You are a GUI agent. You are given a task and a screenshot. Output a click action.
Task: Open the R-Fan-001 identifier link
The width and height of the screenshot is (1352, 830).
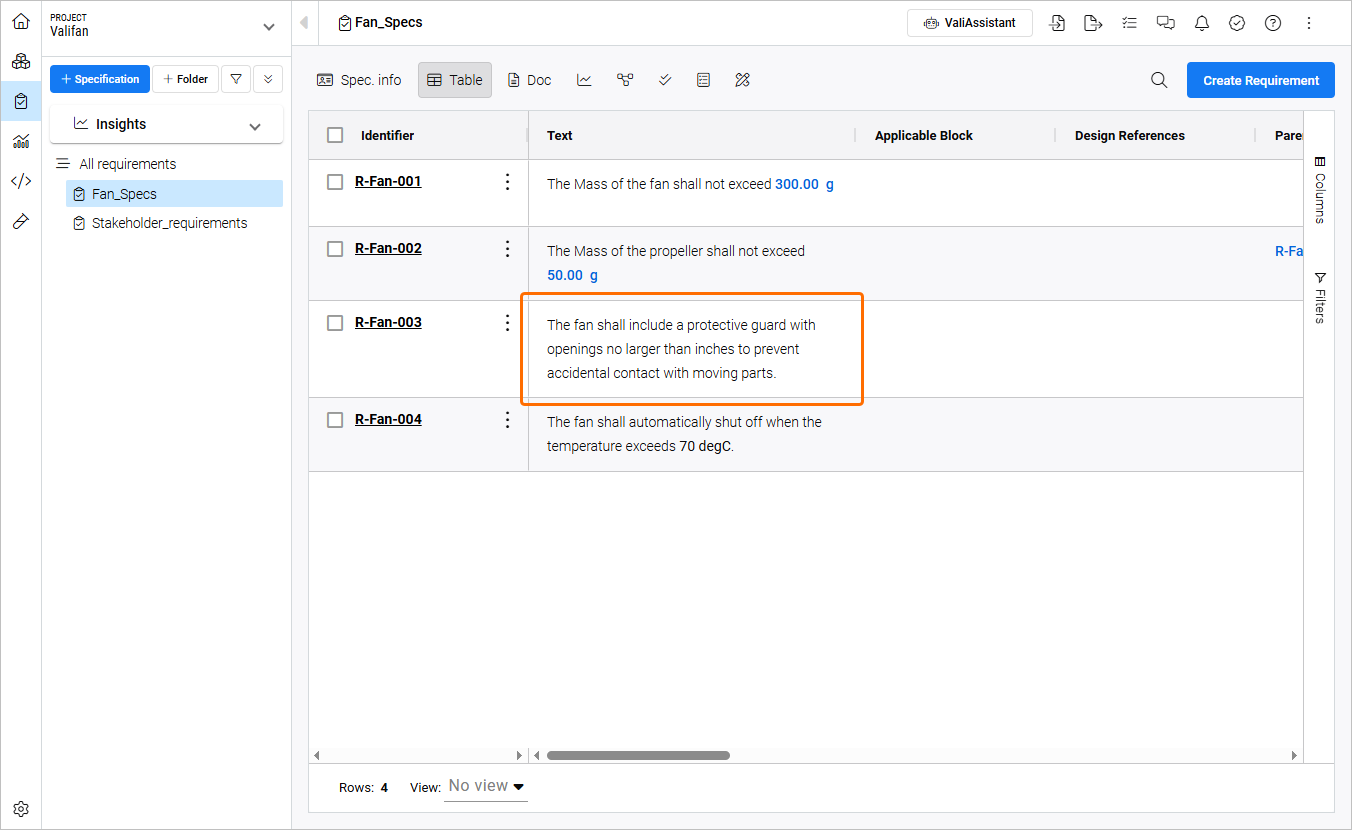click(388, 181)
